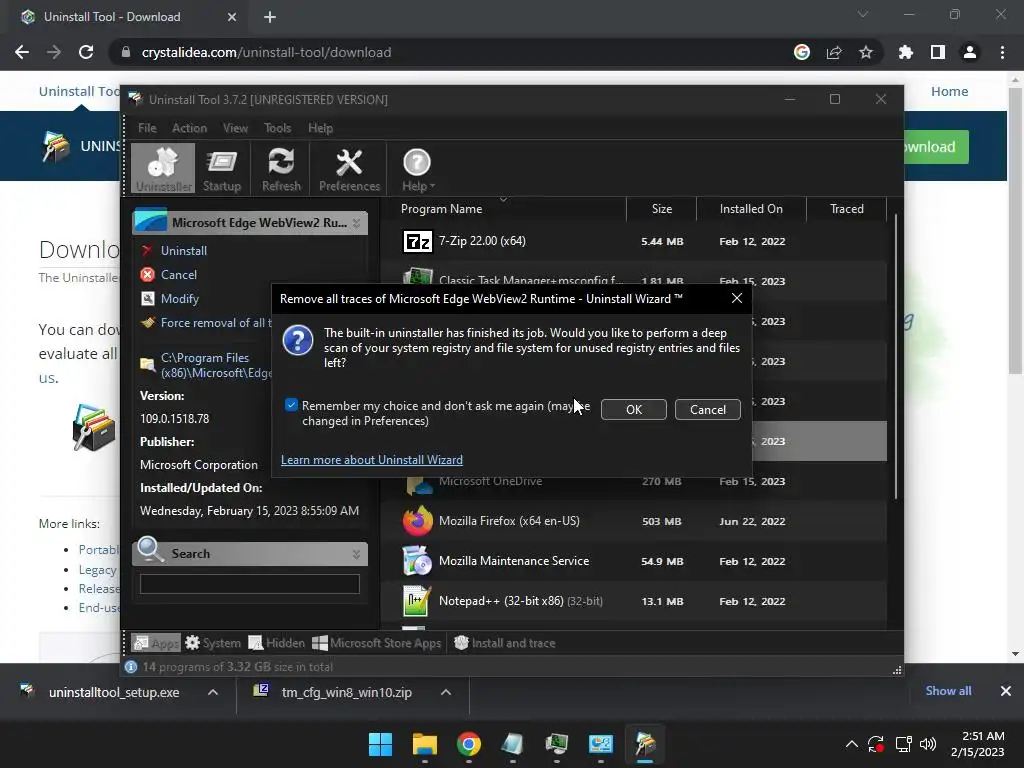The width and height of the screenshot is (1024, 768).
Task: Switch to Microsoft Store Apps tab
Action: 377,643
